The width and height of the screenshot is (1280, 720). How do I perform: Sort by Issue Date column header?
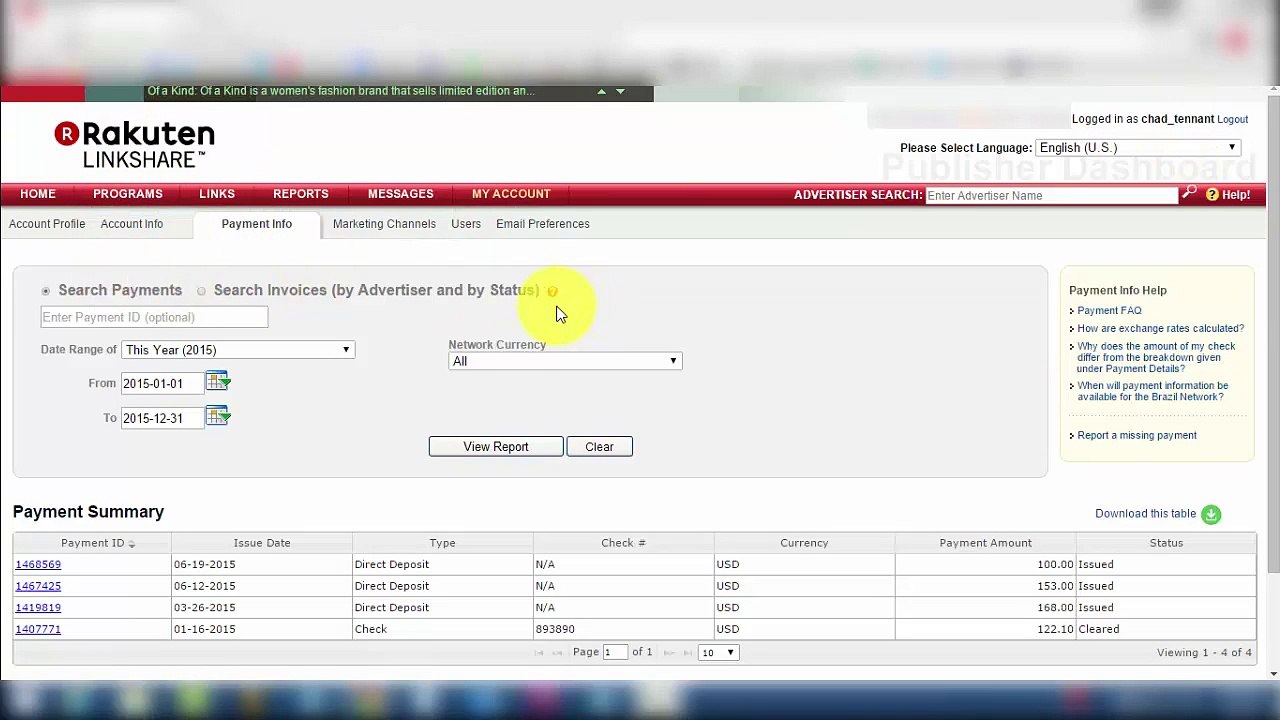(x=262, y=543)
